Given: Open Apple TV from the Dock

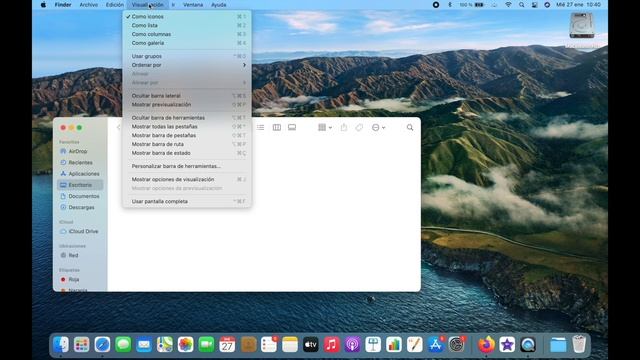Looking at the screenshot, I should [311, 344].
